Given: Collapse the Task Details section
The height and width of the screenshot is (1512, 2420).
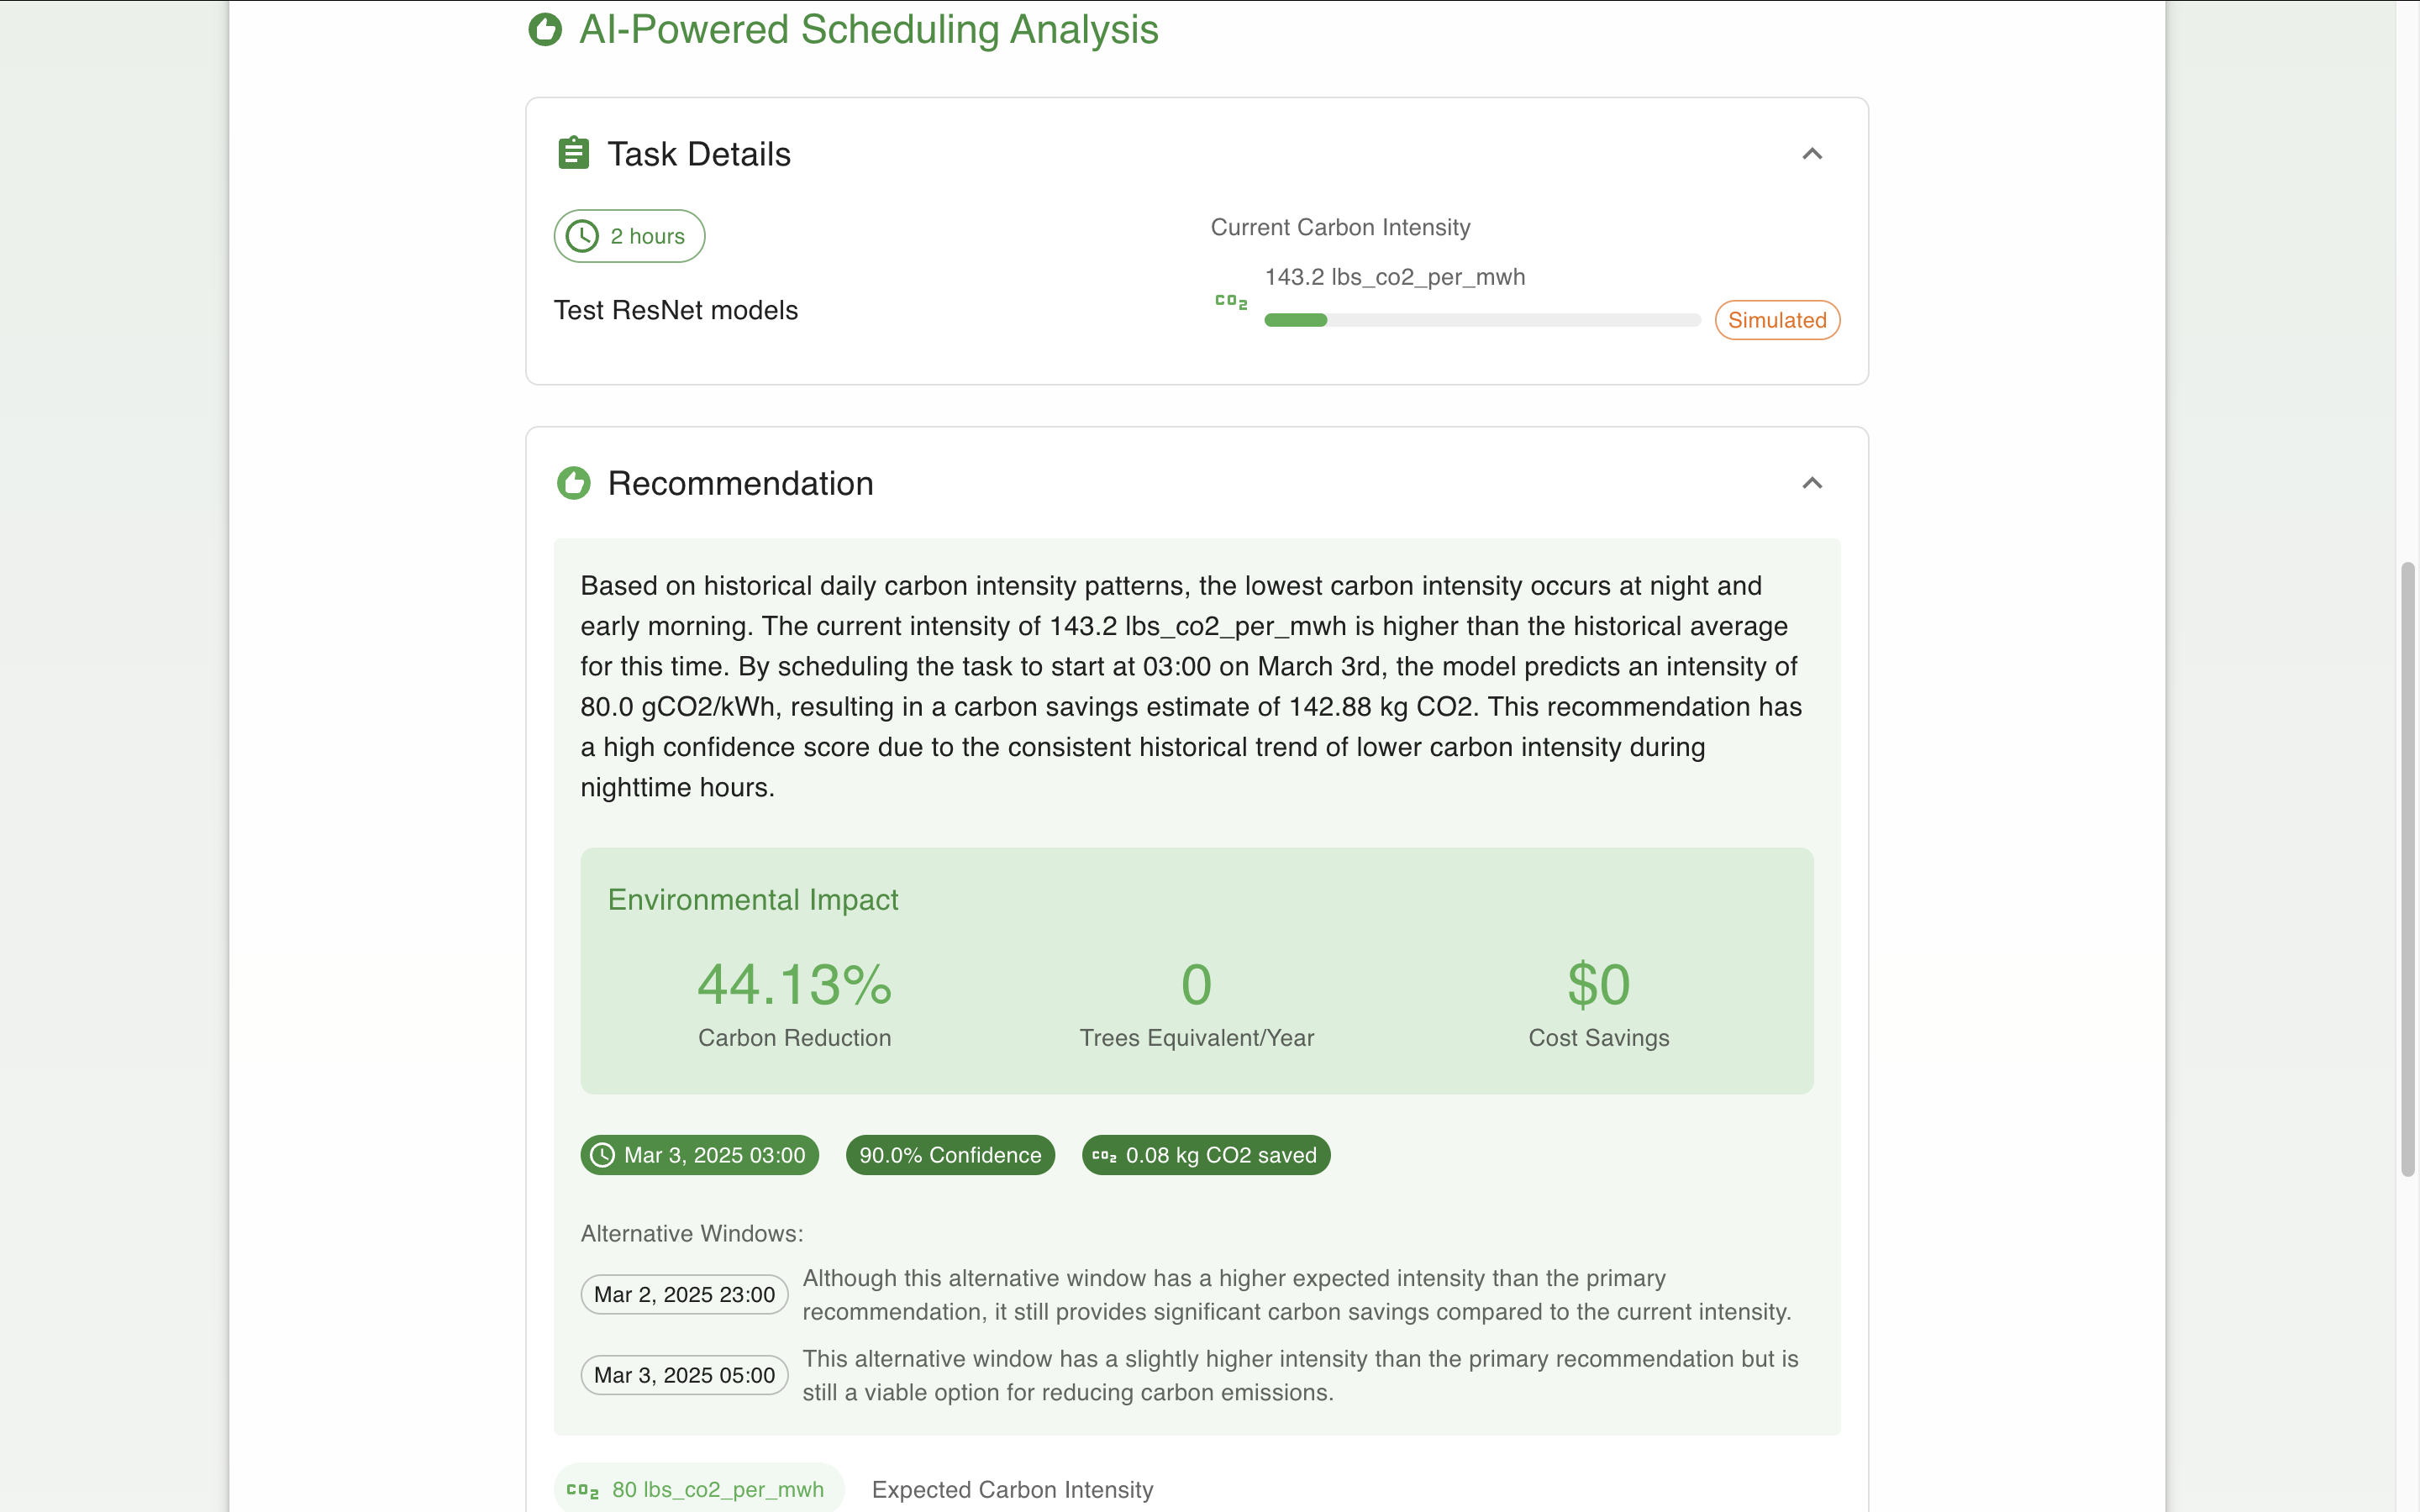Looking at the screenshot, I should tap(1811, 154).
